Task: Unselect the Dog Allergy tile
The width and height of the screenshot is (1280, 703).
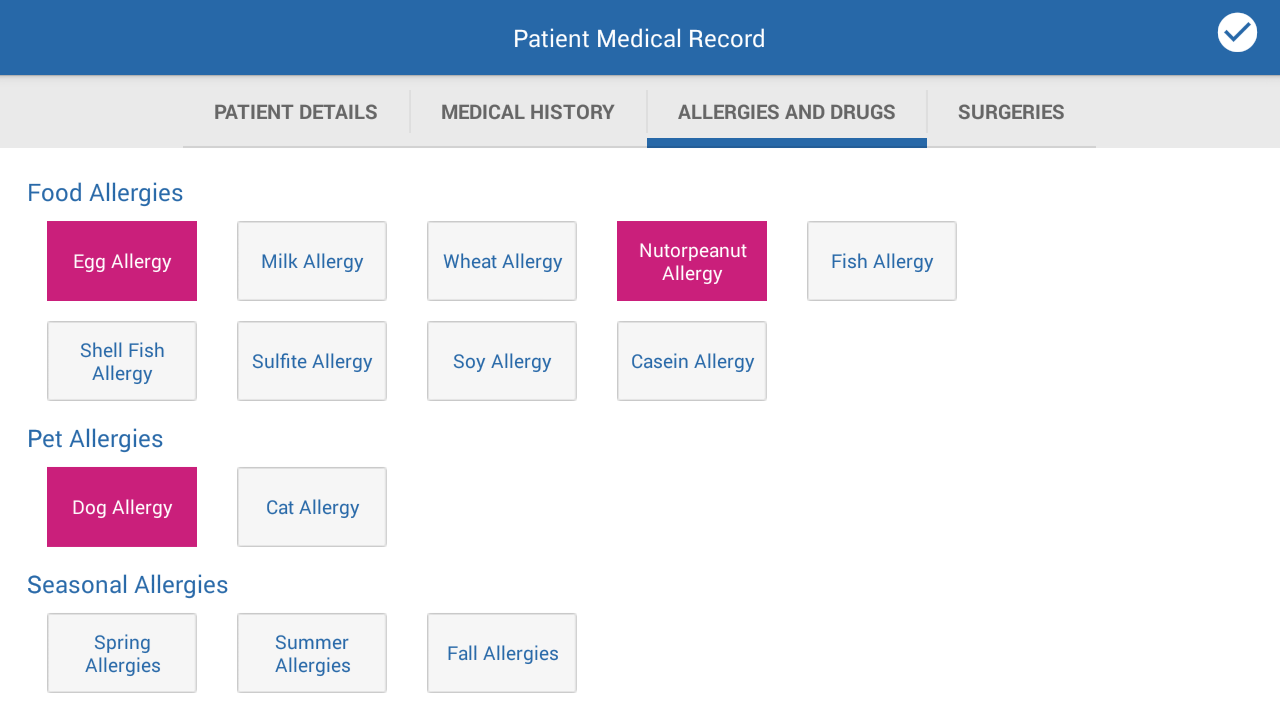Action: click(122, 507)
